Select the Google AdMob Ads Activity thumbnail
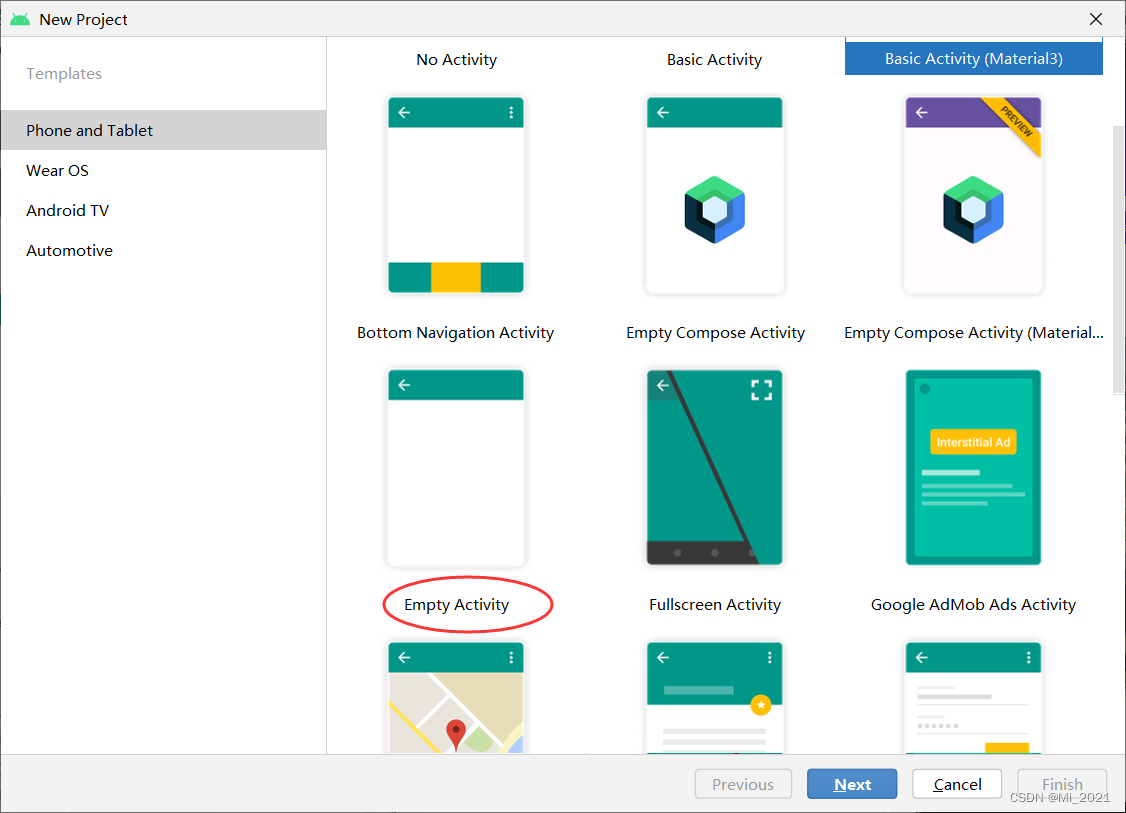The width and height of the screenshot is (1126, 813). click(973, 468)
